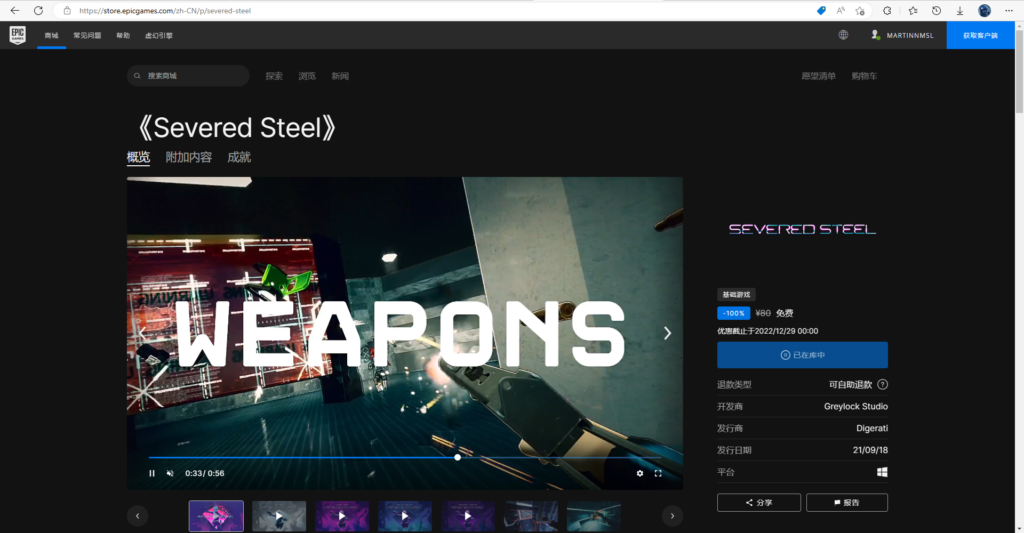Open the blue shopping tag icon

821,10
